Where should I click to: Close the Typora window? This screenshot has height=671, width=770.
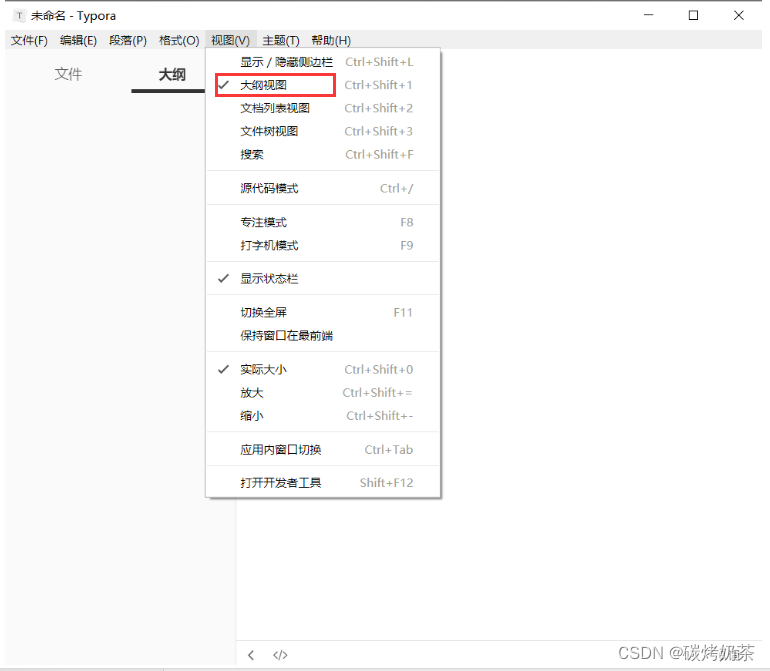[x=739, y=15]
